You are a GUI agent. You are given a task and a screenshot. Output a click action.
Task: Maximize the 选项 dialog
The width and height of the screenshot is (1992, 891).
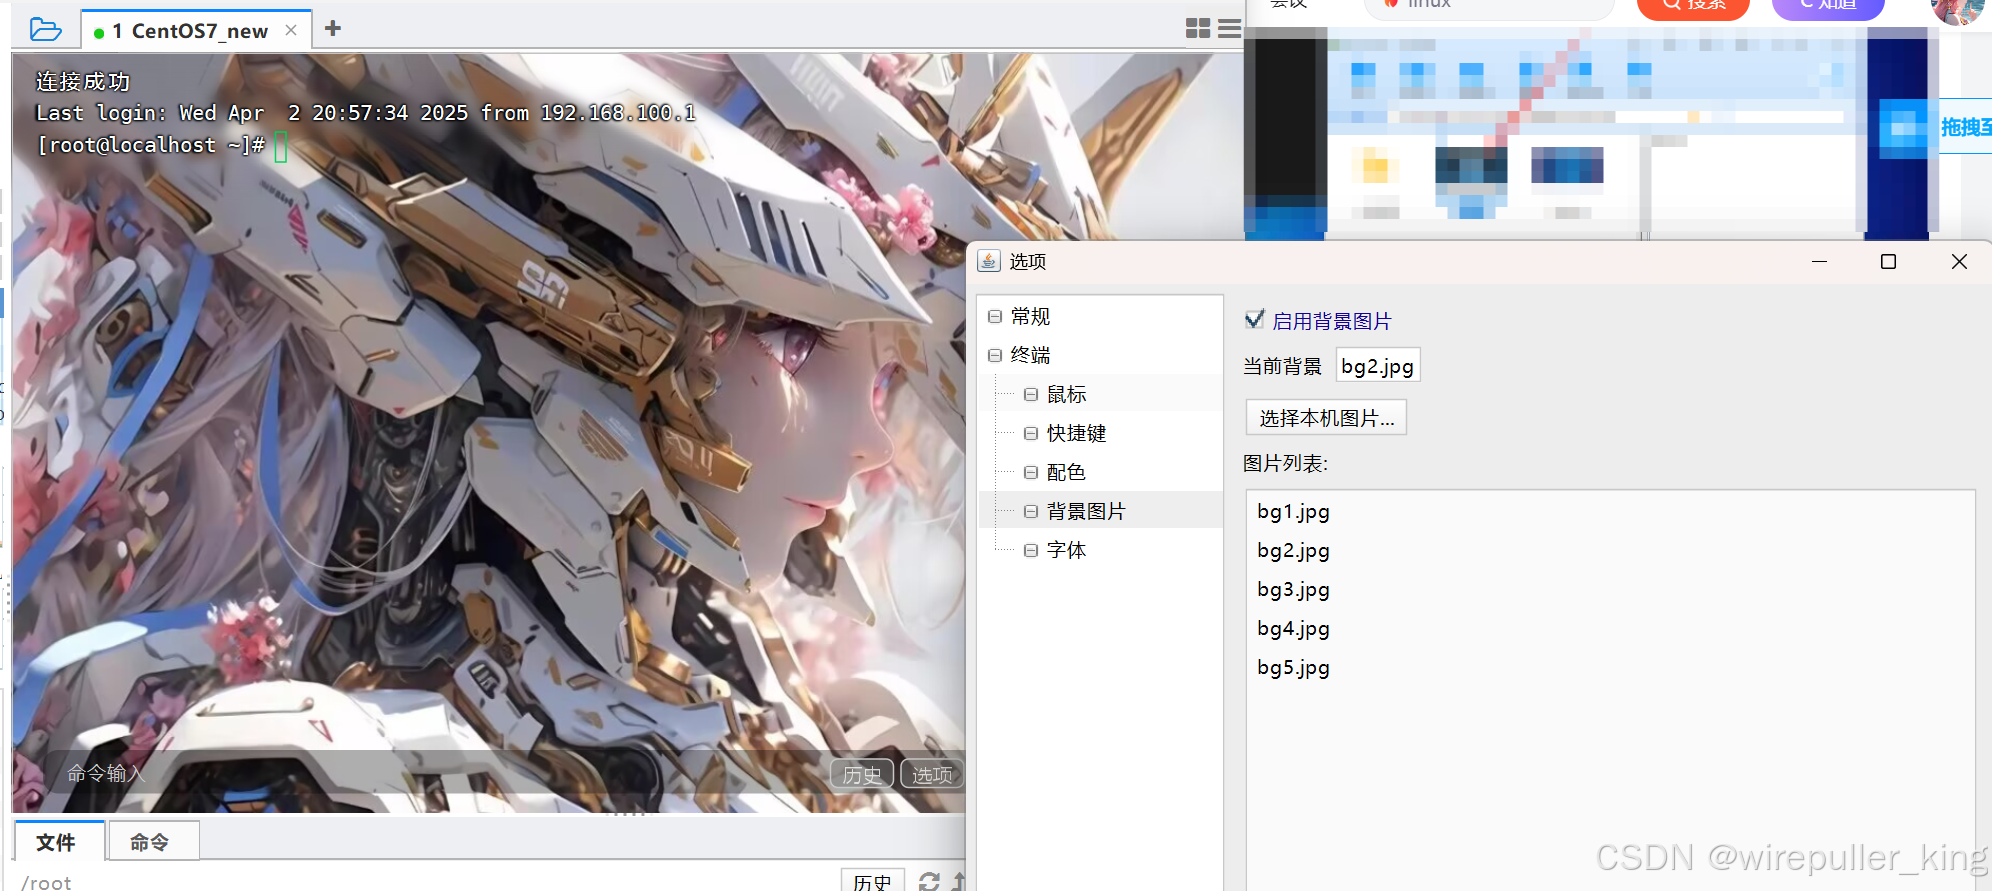click(x=1888, y=261)
